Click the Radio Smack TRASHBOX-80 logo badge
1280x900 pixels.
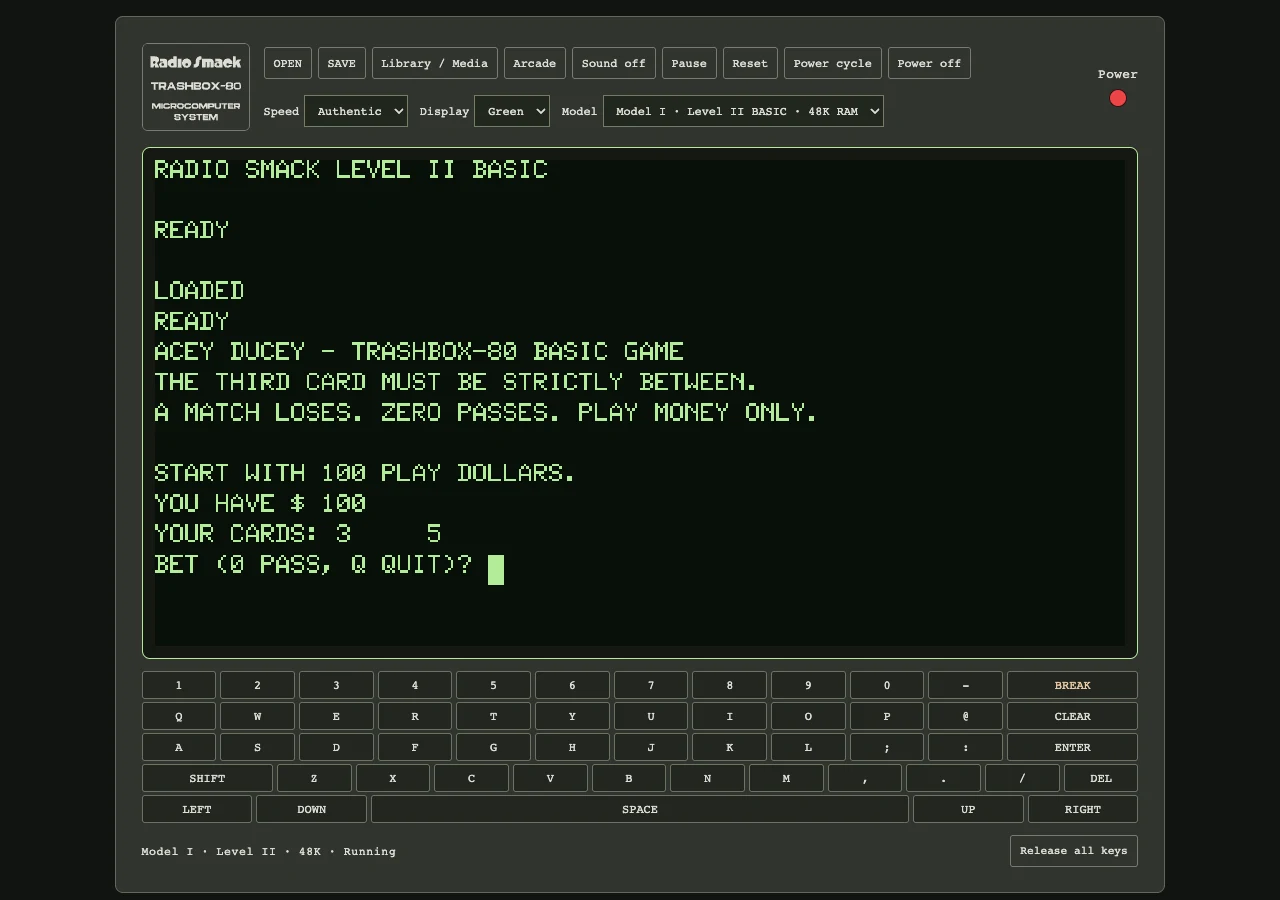pos(196,87)
